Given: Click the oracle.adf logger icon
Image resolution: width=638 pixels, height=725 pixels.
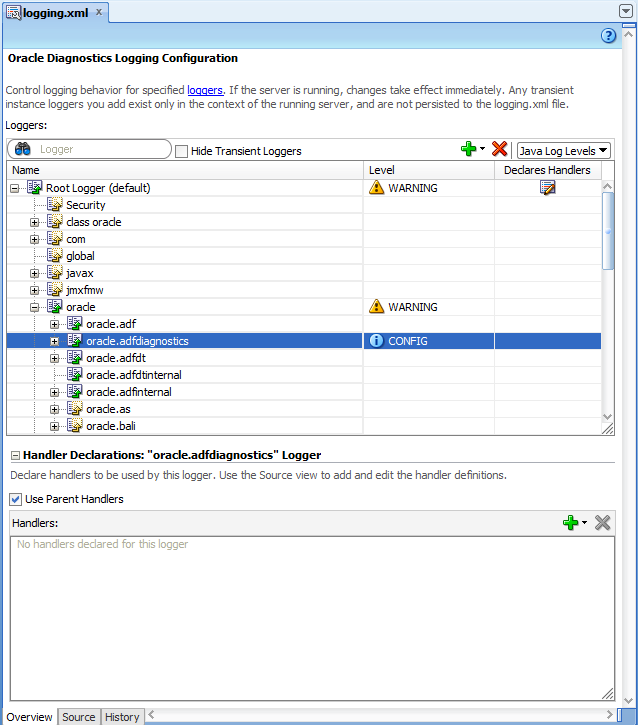Looking at the screenshot, I should click(x=74, y=324).
